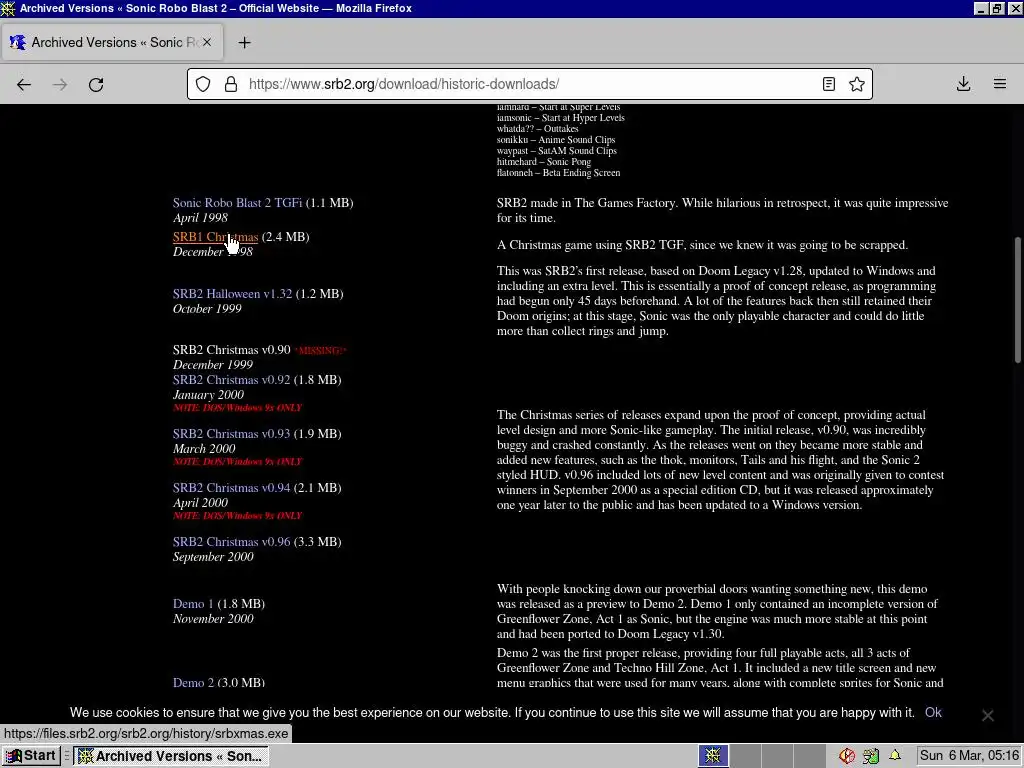Open the Firefox hamburger menu
The image size is (1024, 768).
click(x=1000, y=84)
